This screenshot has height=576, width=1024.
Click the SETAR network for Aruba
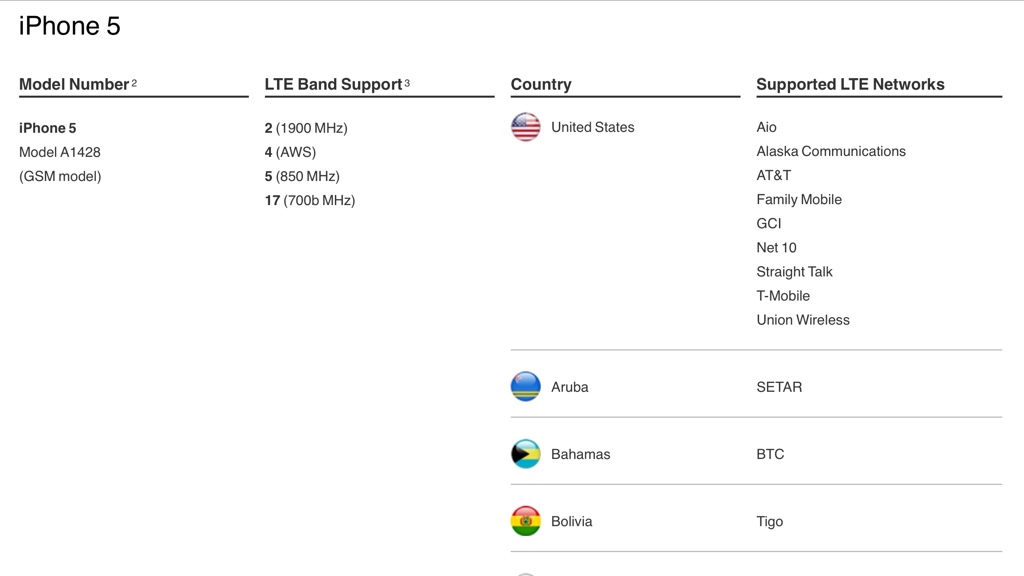(x=779, y=387)
